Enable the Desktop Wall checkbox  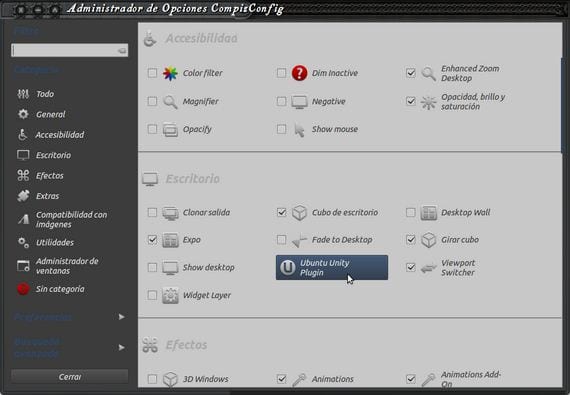(411, 212)
